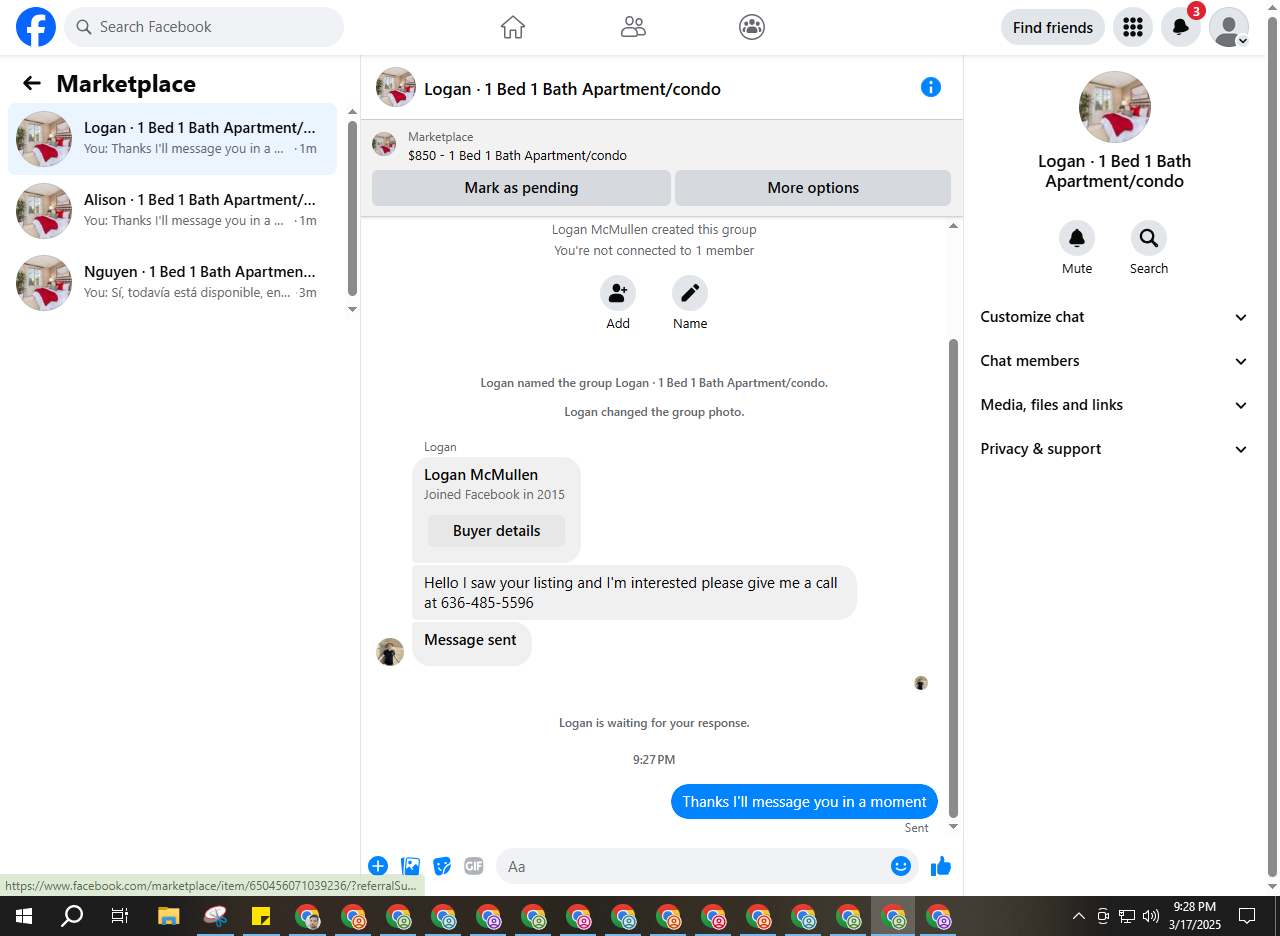
Task: Select the Nguyen conversation in Marketplace list
Action: 172,283
